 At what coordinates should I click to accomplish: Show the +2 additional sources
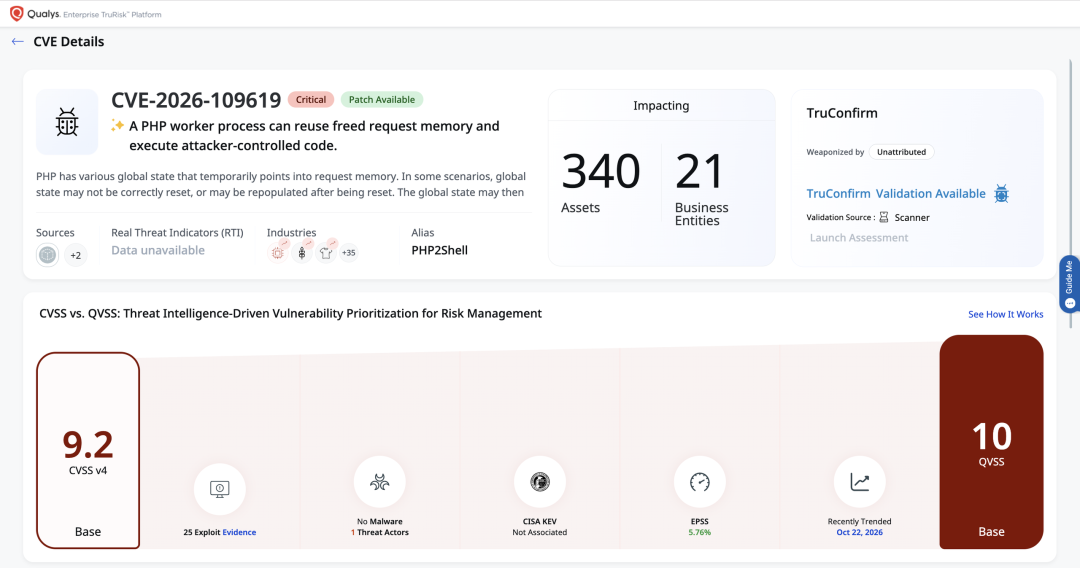(76, 255)
